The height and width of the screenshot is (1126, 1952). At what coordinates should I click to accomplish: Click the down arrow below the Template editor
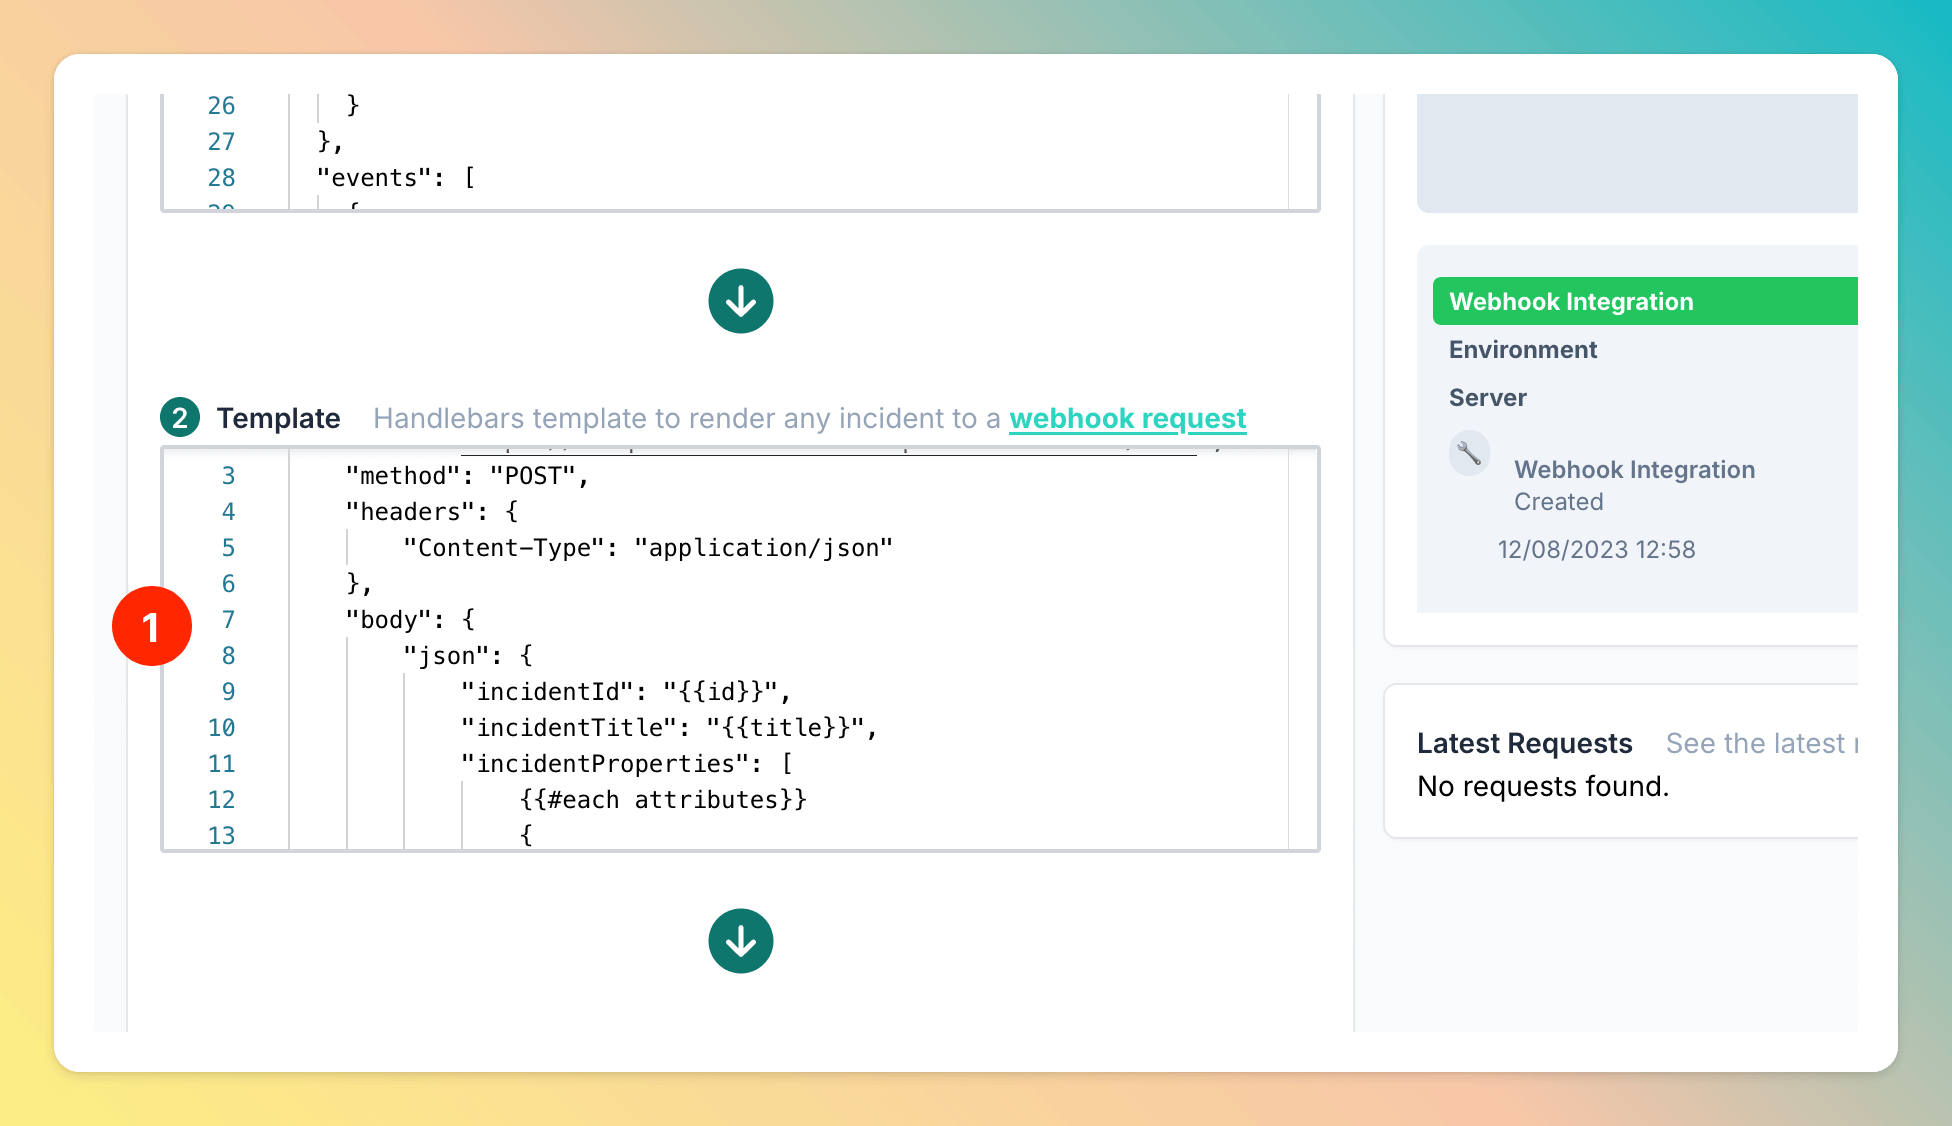[740, 941]
